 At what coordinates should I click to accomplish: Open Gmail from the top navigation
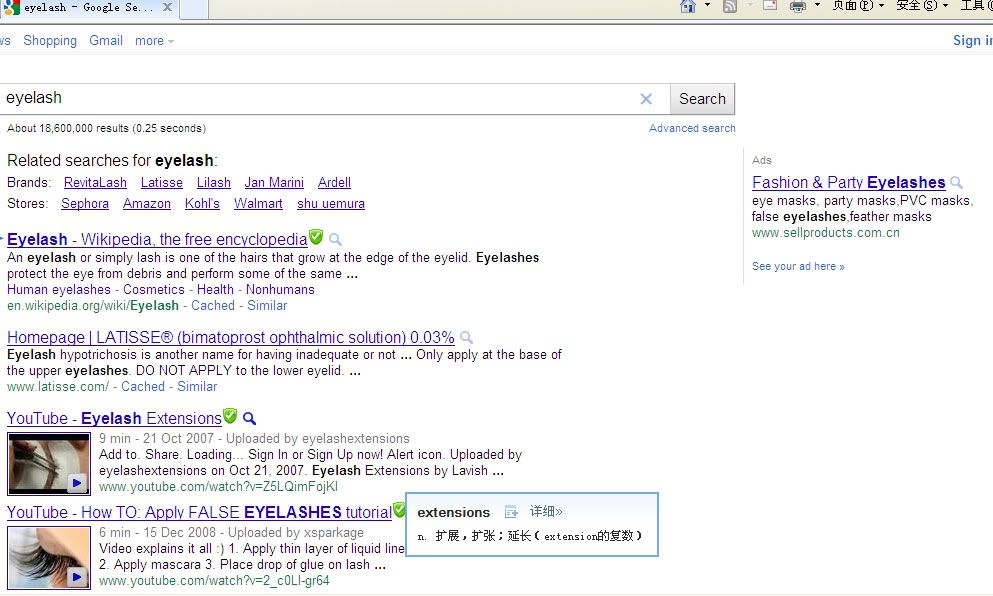coord(106,41)
